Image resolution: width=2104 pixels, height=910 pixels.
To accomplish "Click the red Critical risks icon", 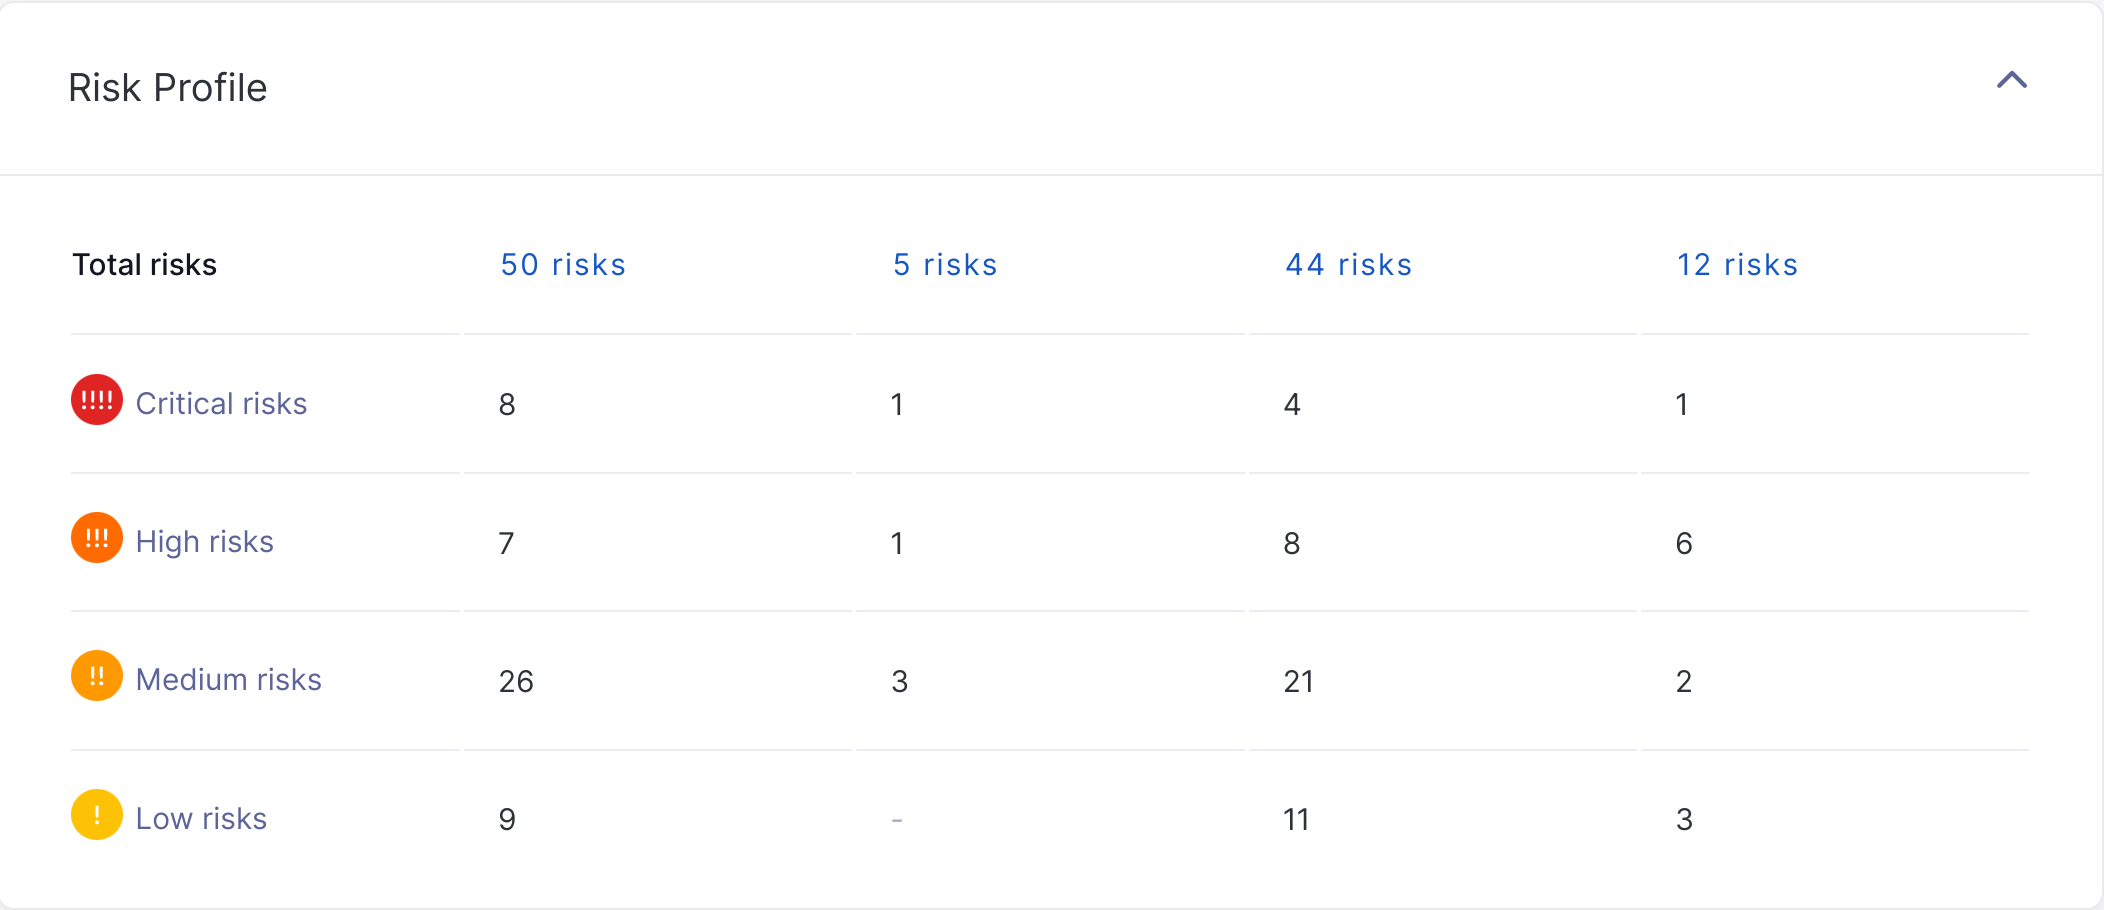I will coord(97,400).
